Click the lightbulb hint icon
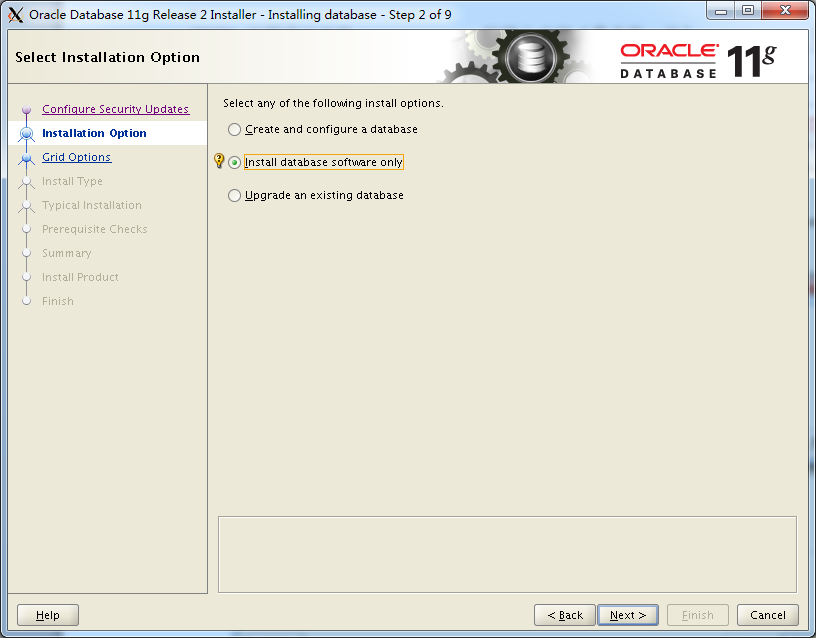The image size is (816, 638). tap(219, 161)
